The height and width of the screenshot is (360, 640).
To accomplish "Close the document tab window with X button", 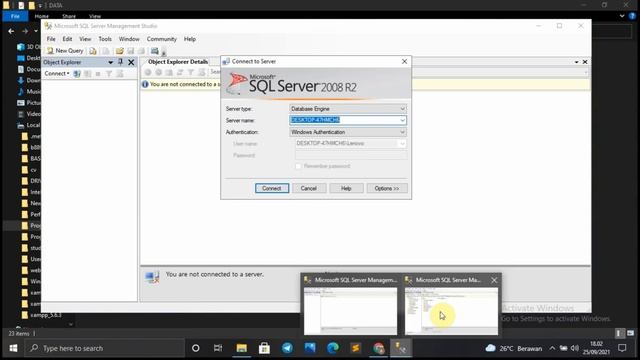I will (x=585, y=62).
